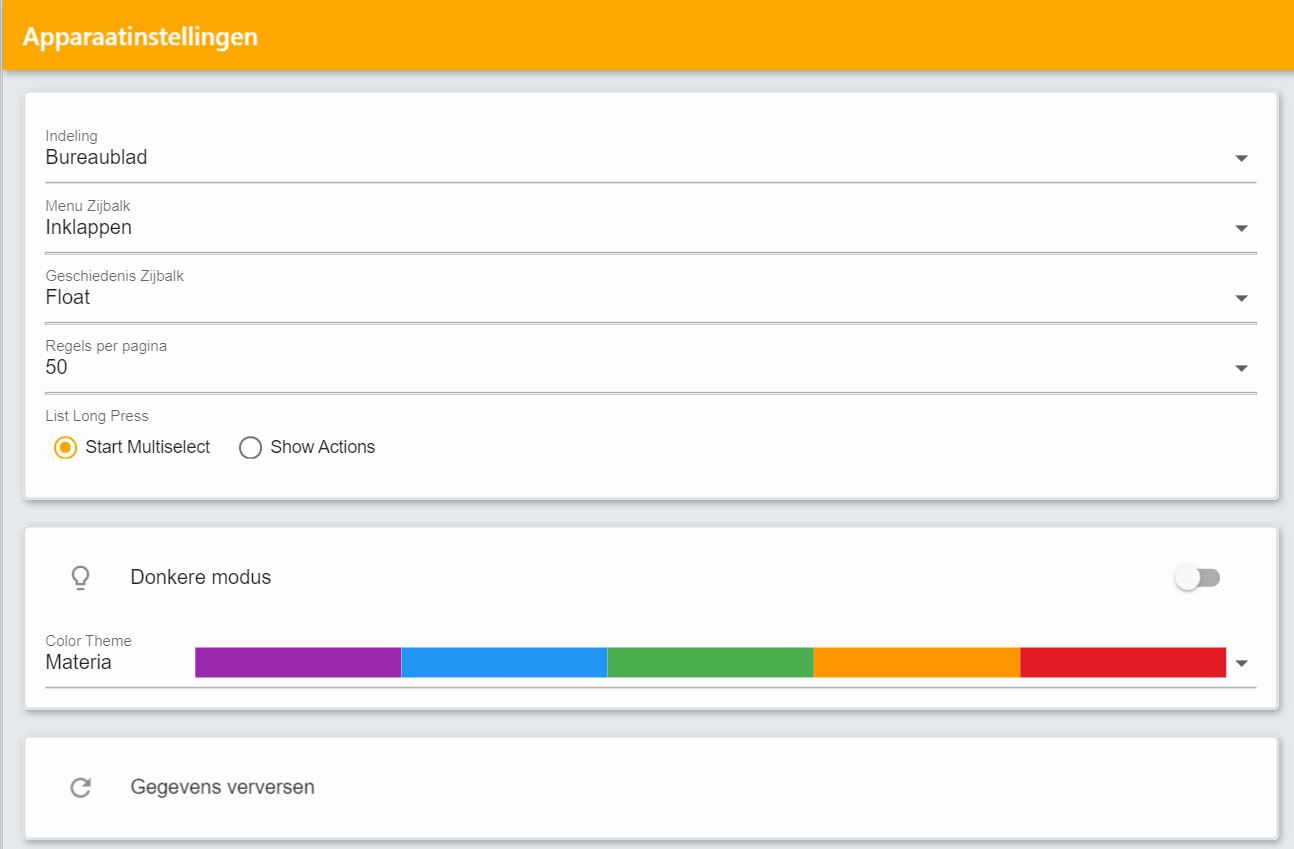Image resolution: width=1294 pixels, height=849 pixels.
Task: Click the Color Theme dropdown arrow
Action: click(x=1241, y=661)
